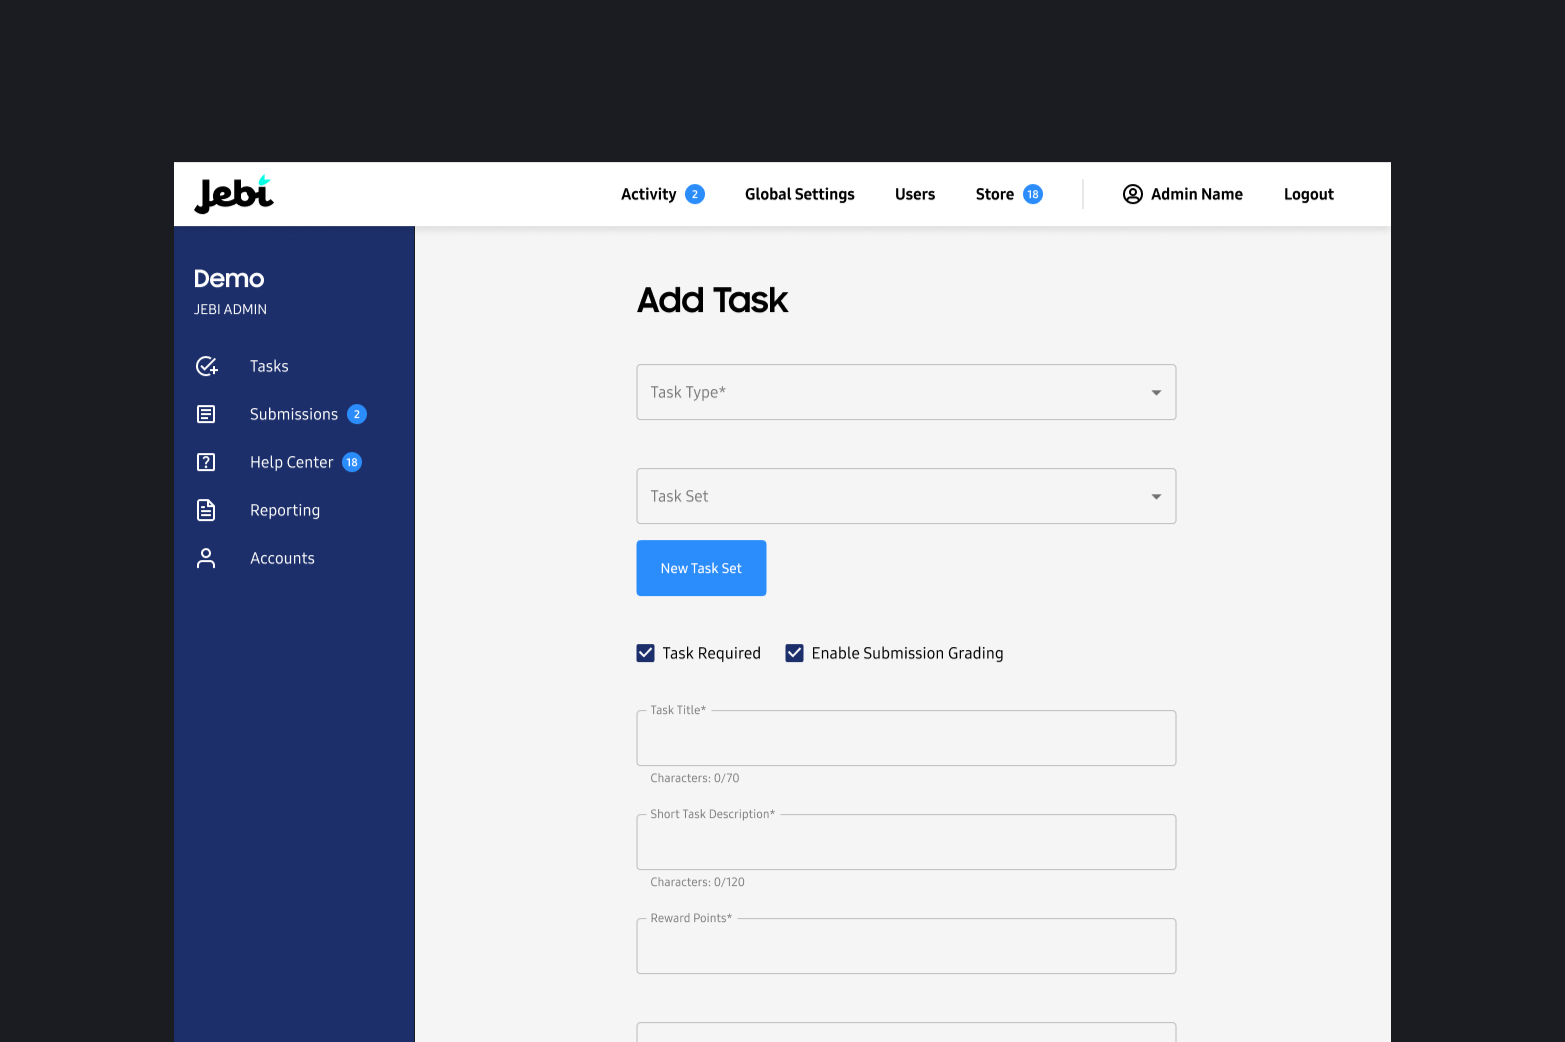
Task: Click the Accounts person icon
Action: point(206,558)
